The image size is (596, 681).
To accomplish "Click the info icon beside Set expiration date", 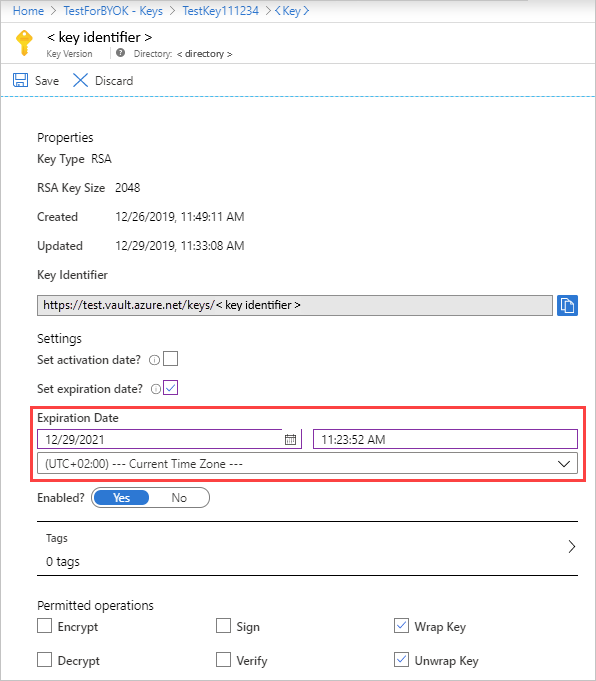I will 156,389.
